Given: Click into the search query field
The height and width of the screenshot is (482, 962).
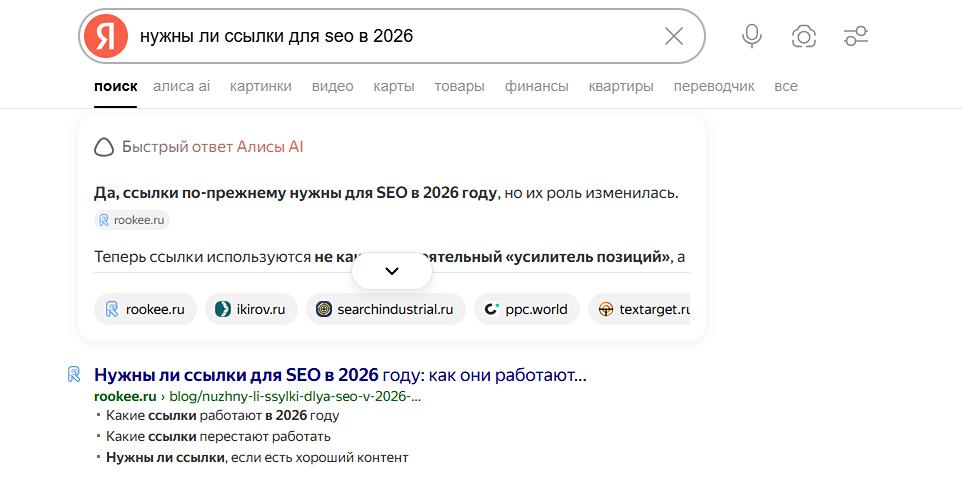Looking at the screenshot, I should point(390,36).
